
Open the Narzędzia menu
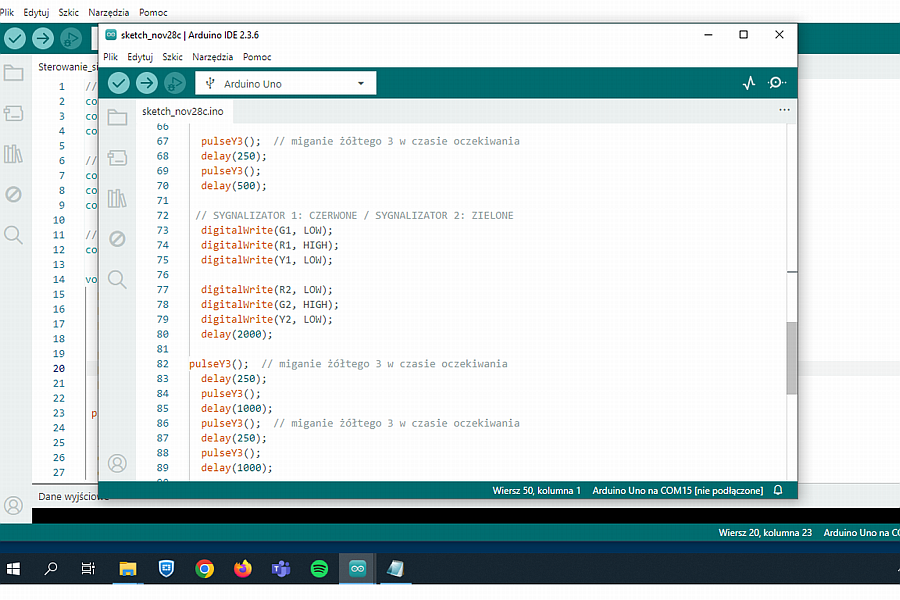click(x=212, y=57)
